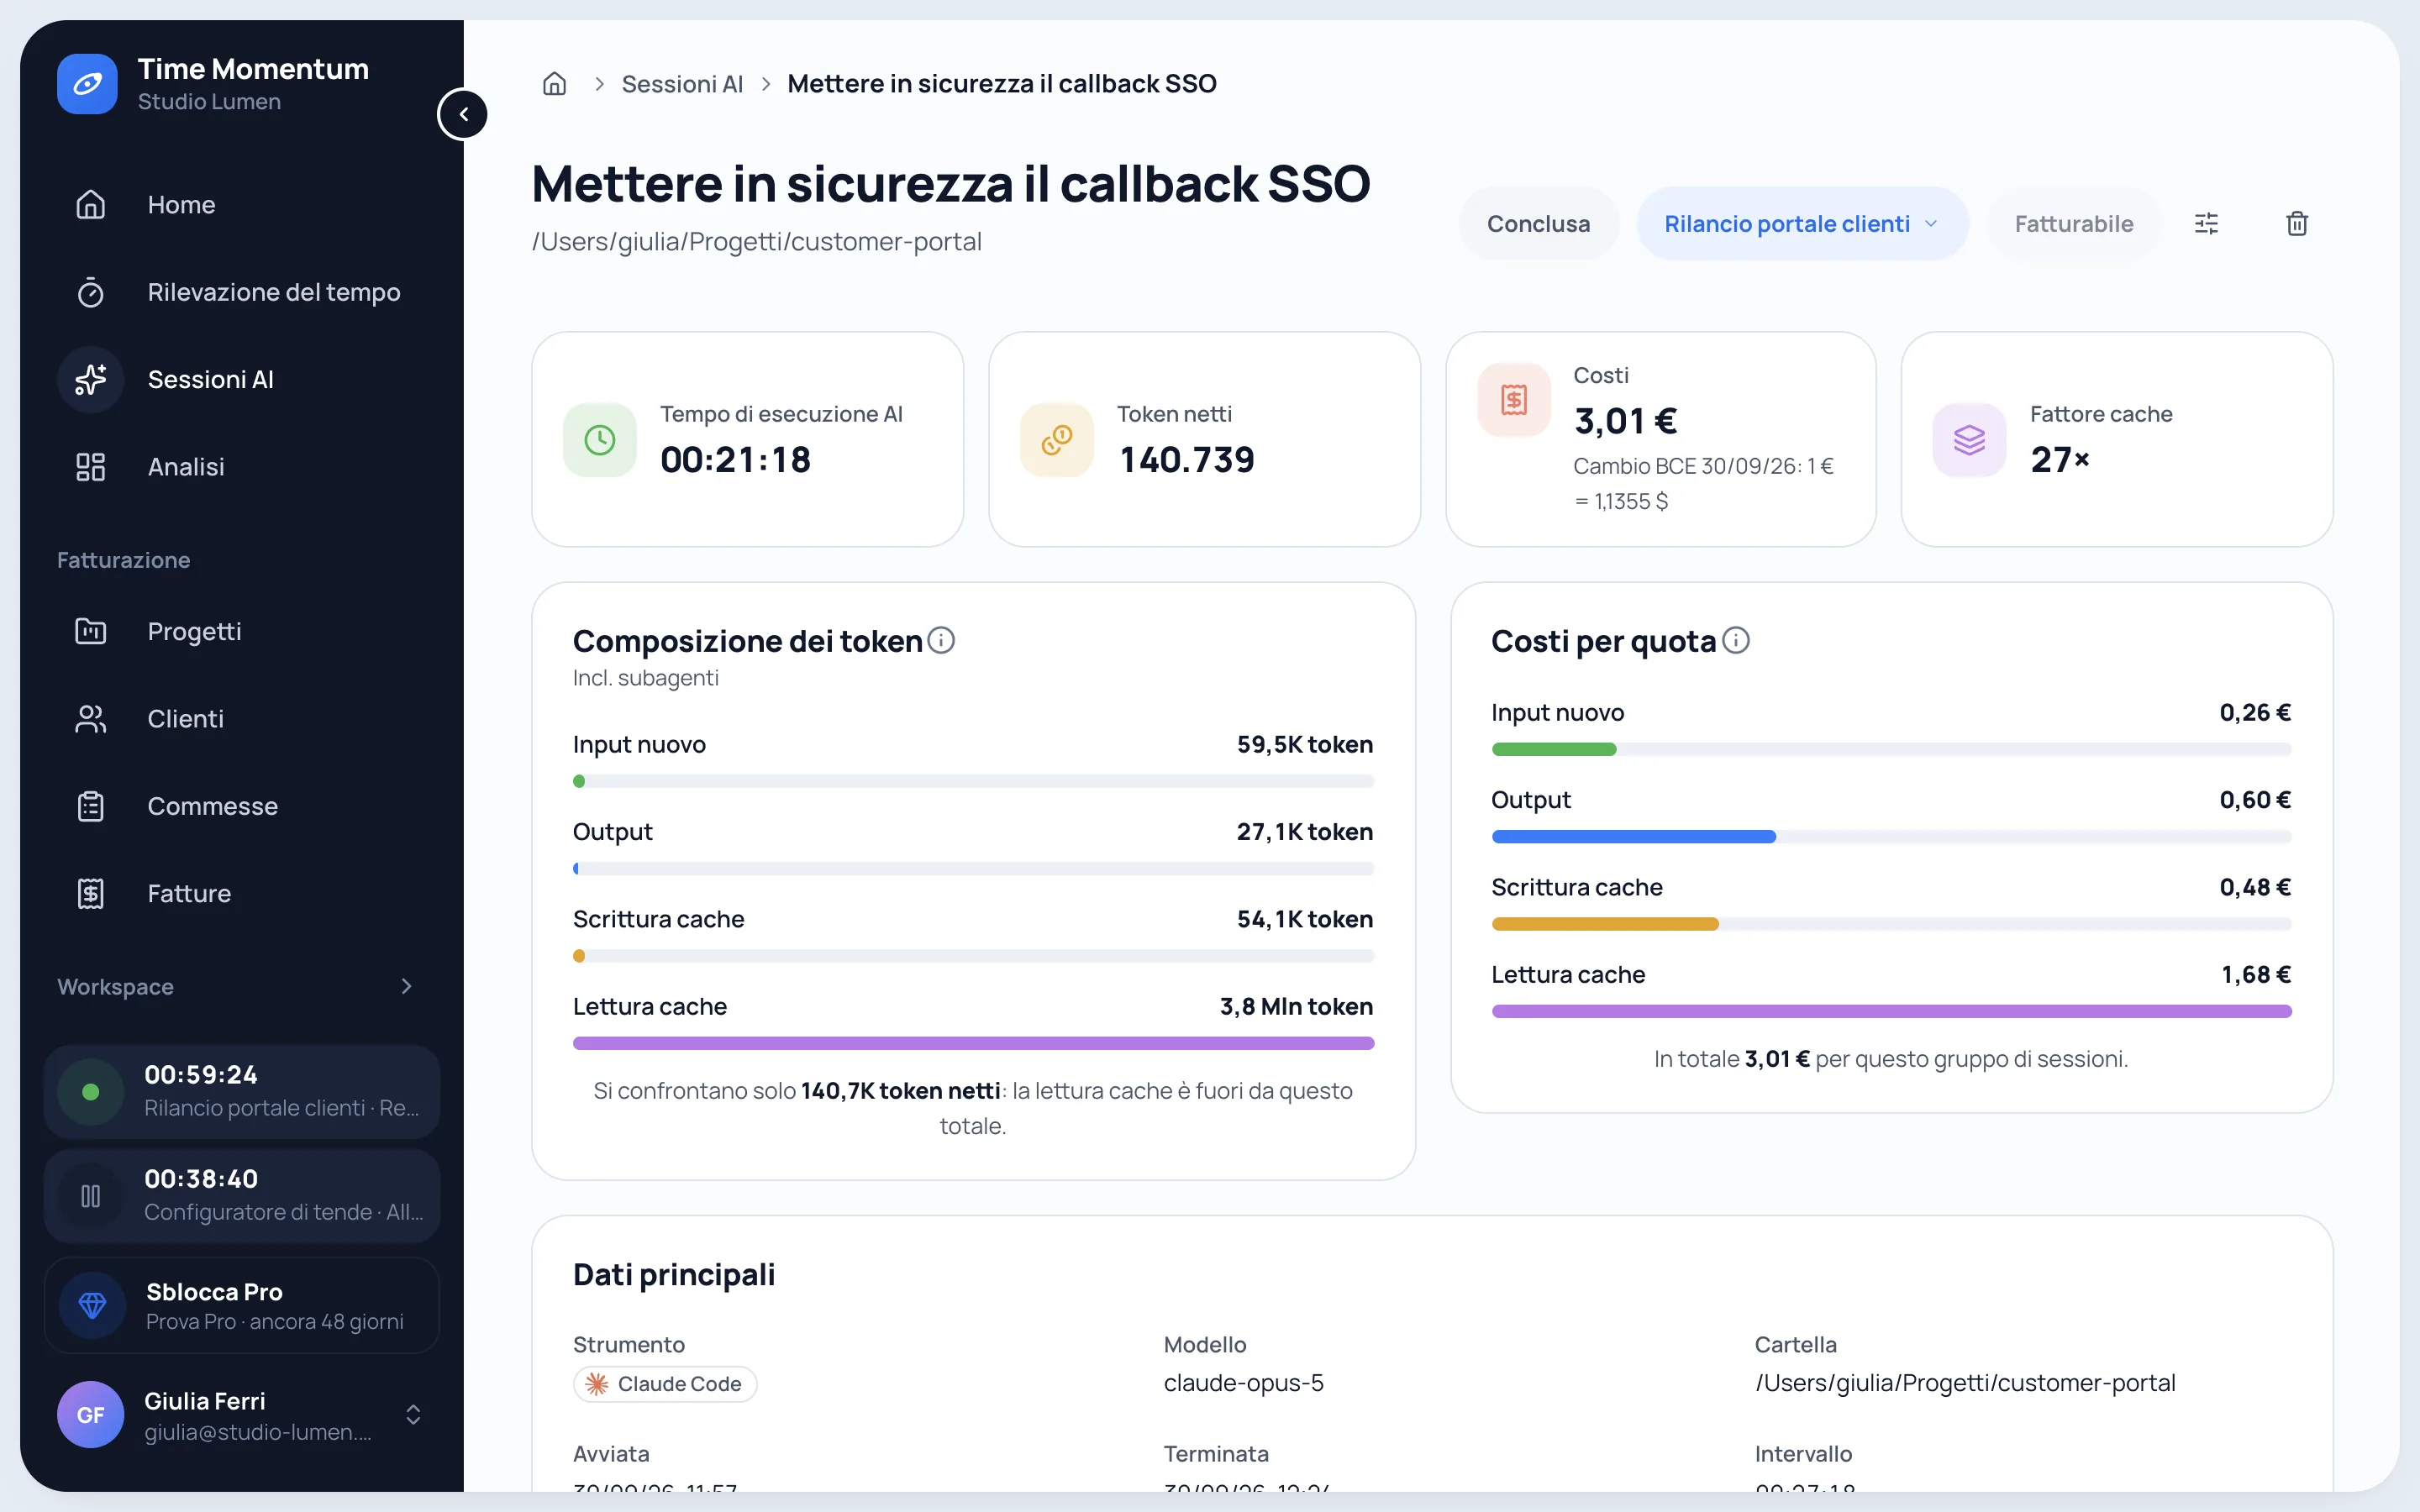Click the GF user avatar
This screenshot has height=1512, width=2420.
click(x=91, y=1415)
